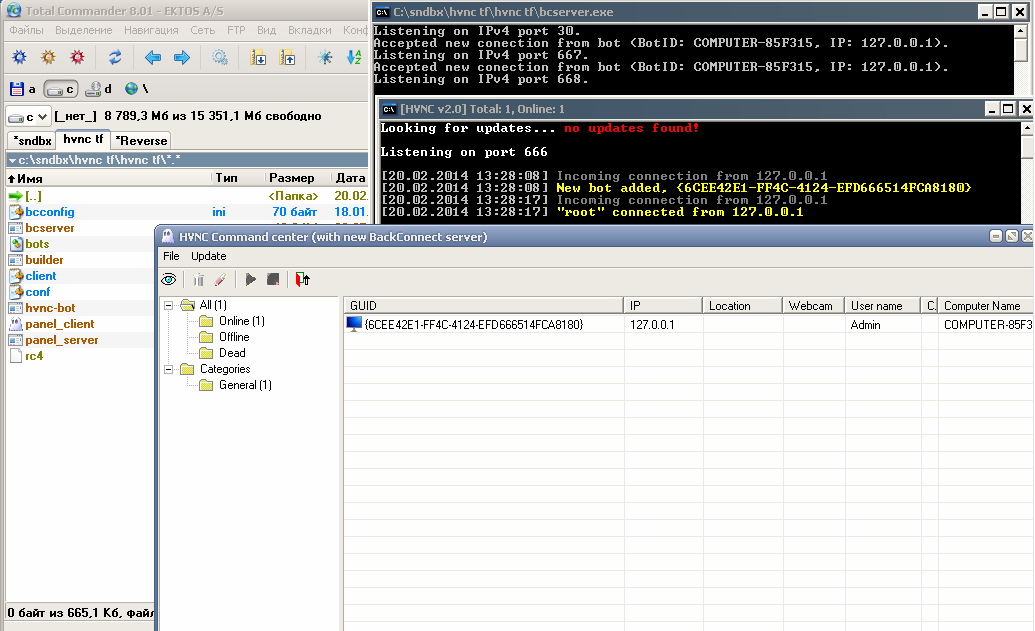1035x631 pixels.
Task: Sort bots by User name column header
Action: (x=883, y=306)
